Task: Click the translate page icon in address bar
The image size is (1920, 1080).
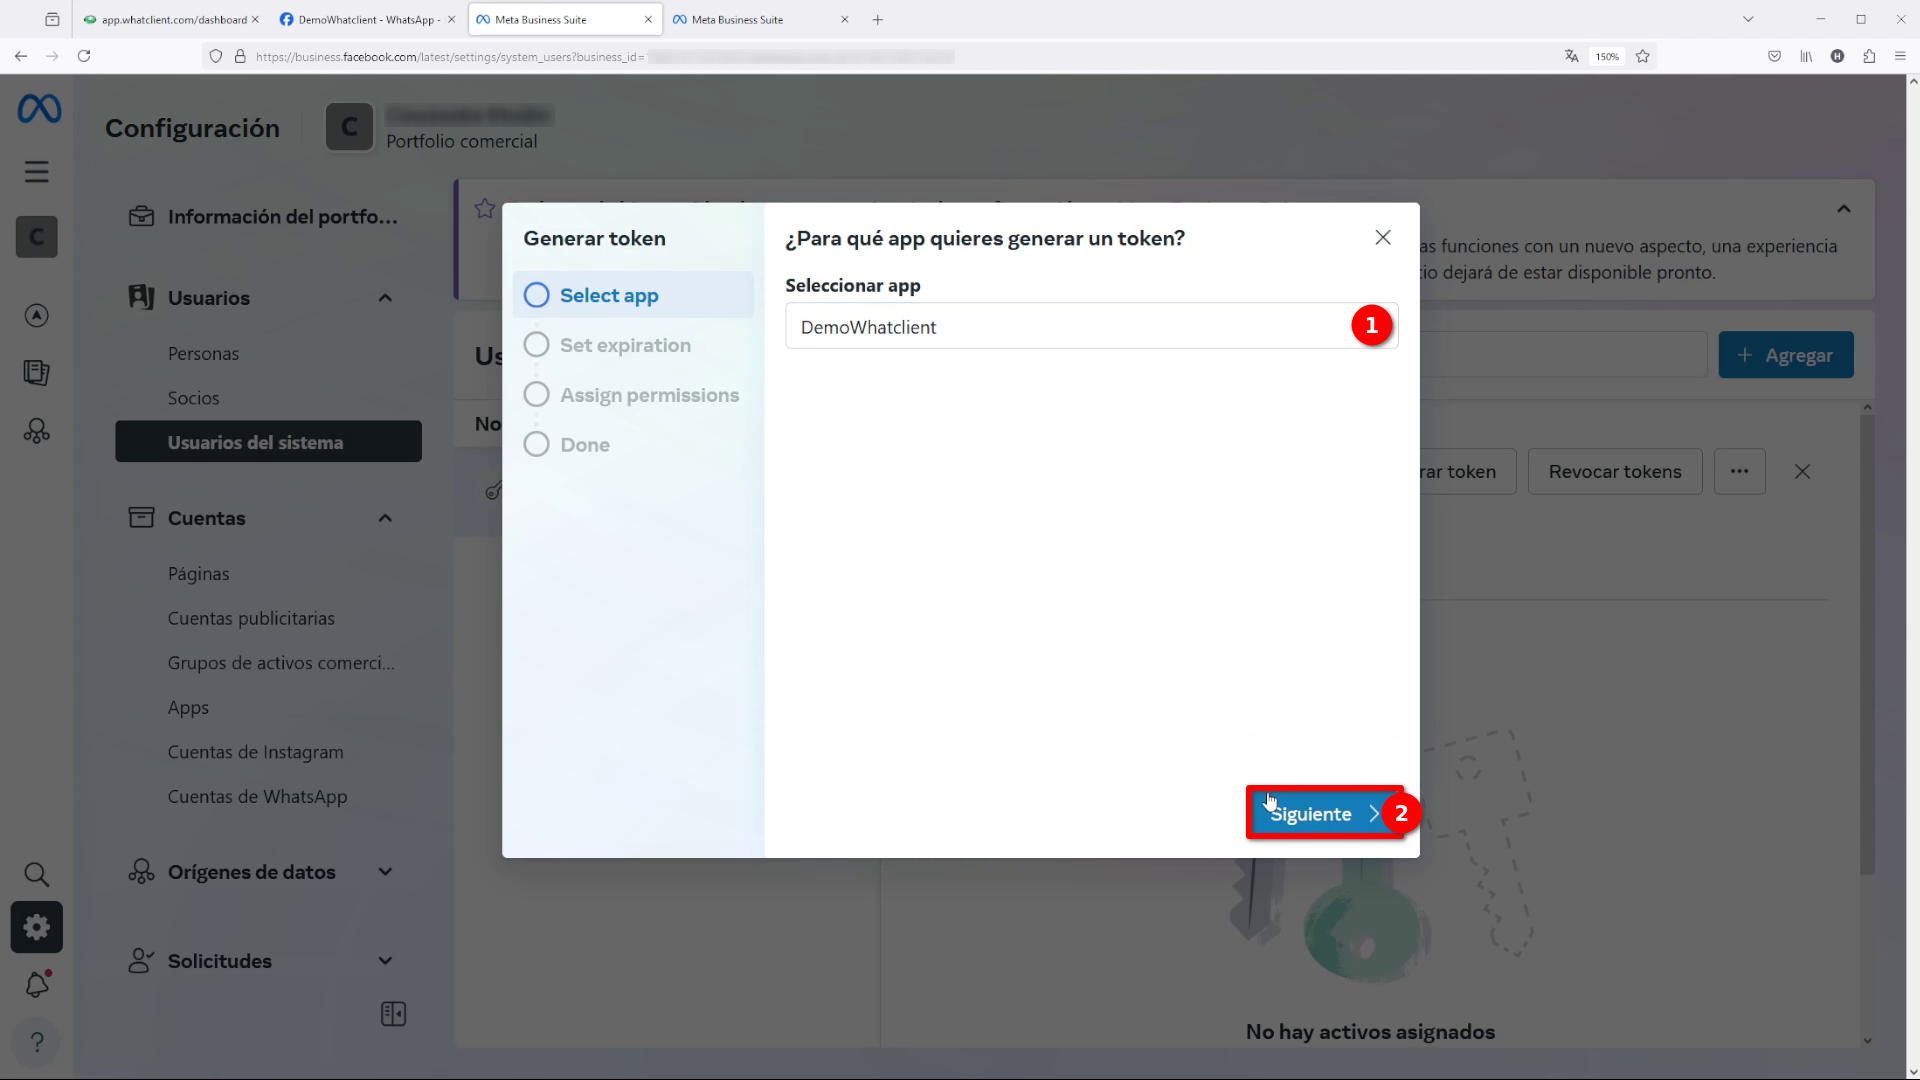Action: (x=1572, y=56)
